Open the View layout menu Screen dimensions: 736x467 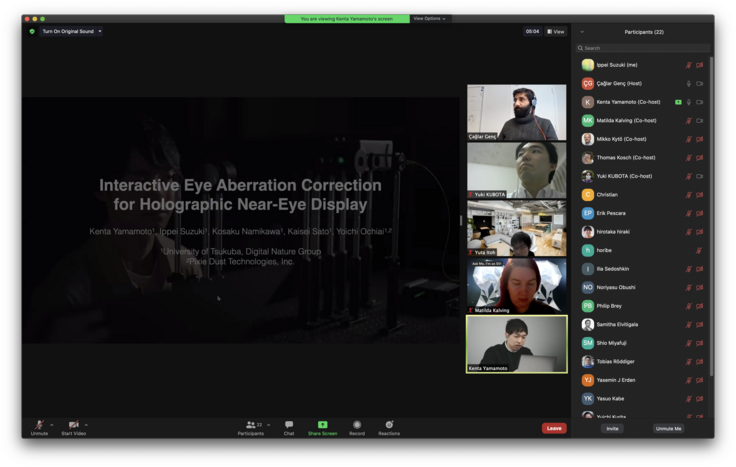point(556,31)
